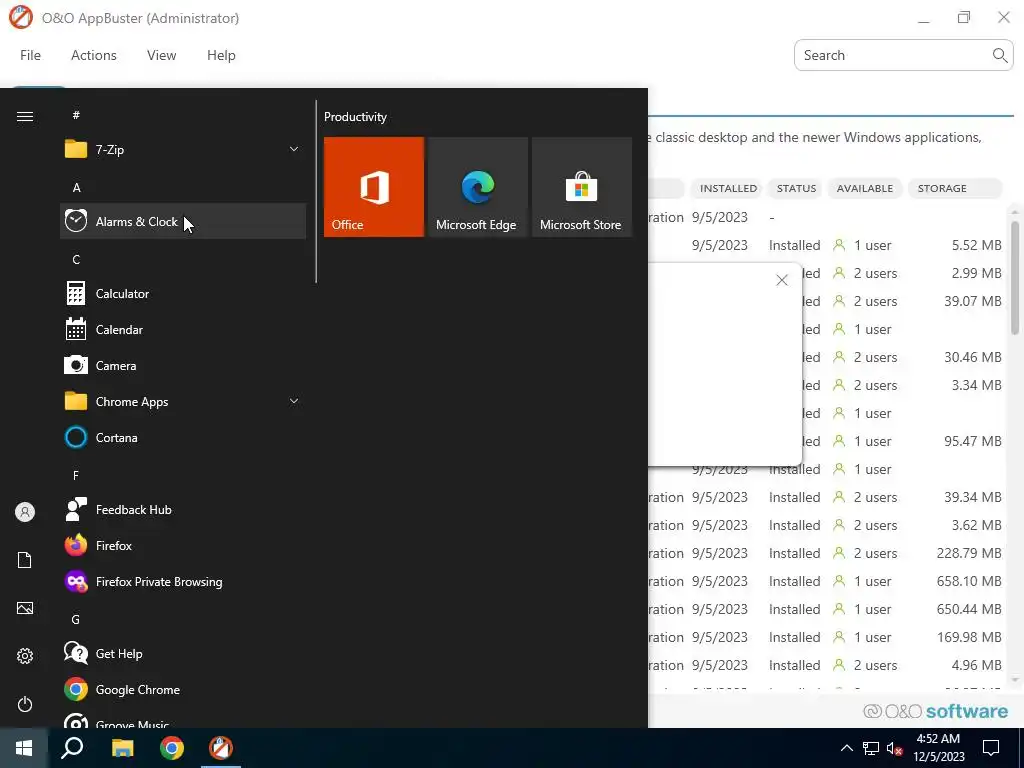Image resolution: width=1024 pixels, height=768 pixels.
Task: Launch Firefox from the Start menu
Action: tap(183, 545)
